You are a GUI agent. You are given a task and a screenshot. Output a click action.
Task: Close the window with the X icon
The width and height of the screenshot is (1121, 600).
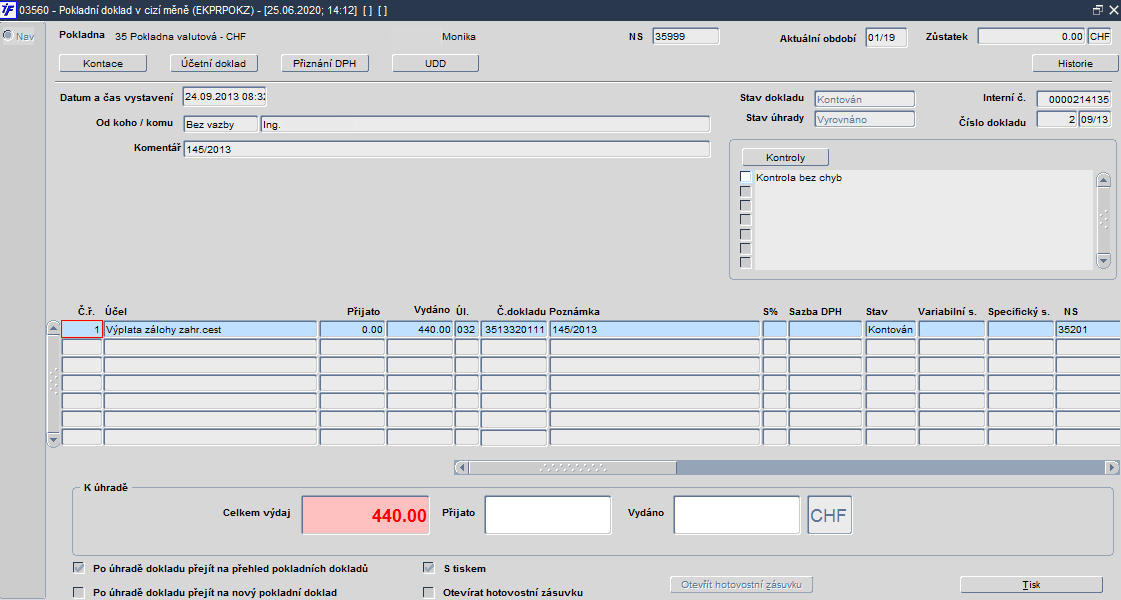(x=1112, y=10)
